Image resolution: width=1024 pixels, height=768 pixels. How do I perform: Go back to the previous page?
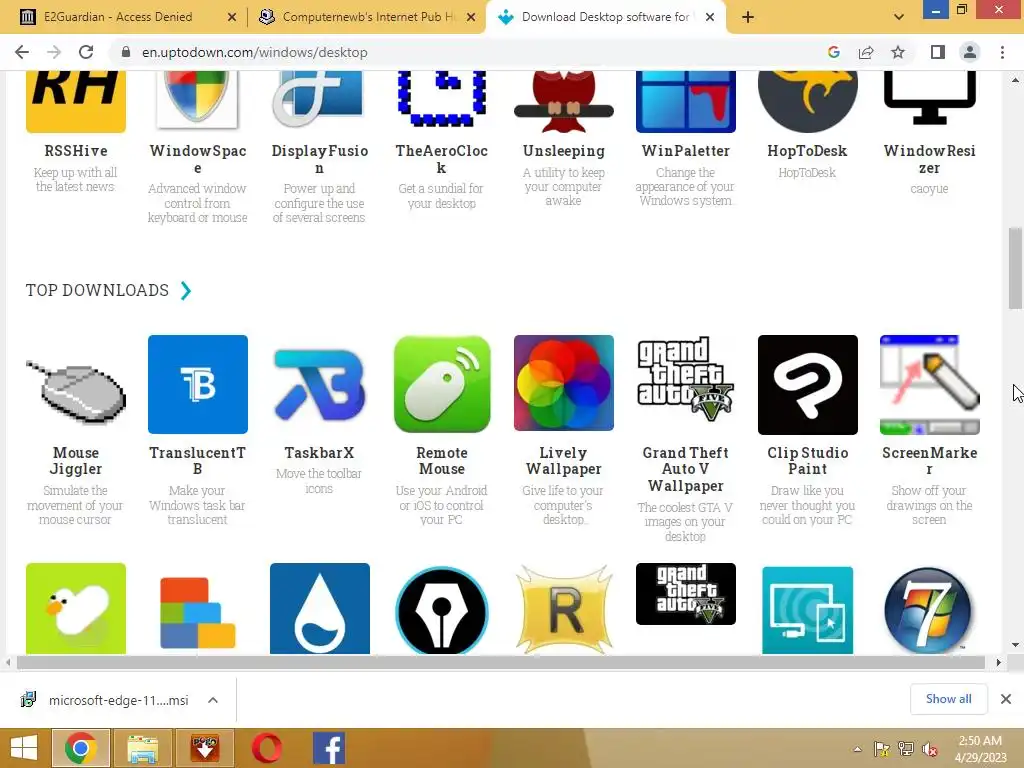(x=22, y=52)
